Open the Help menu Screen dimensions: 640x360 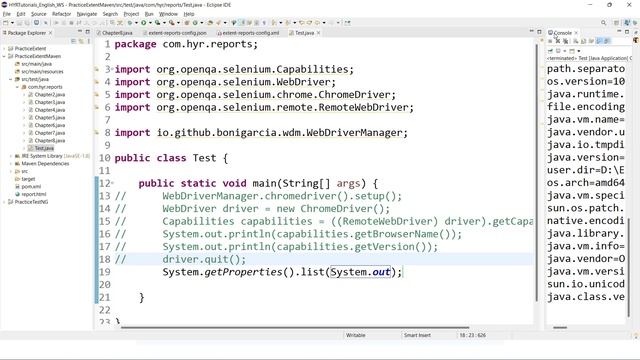point(189,14)
